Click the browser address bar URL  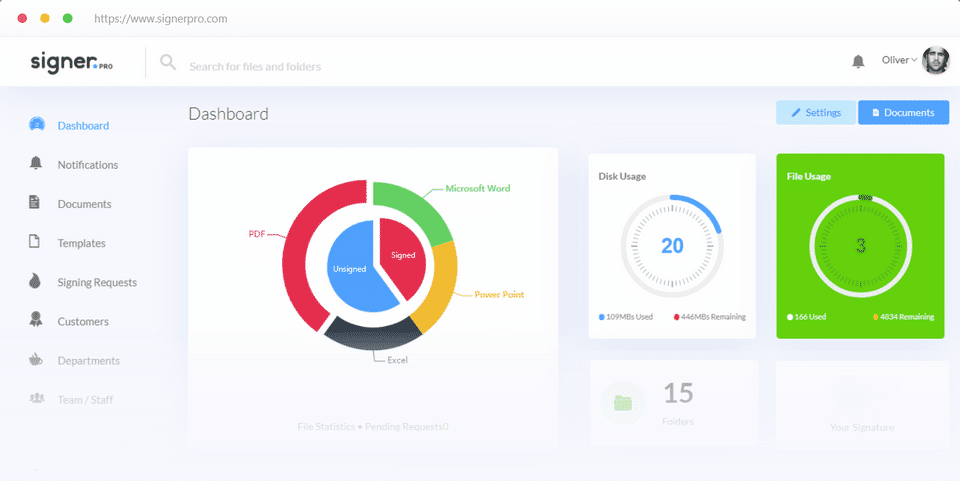pyautogui.click(x=160, y=18)
